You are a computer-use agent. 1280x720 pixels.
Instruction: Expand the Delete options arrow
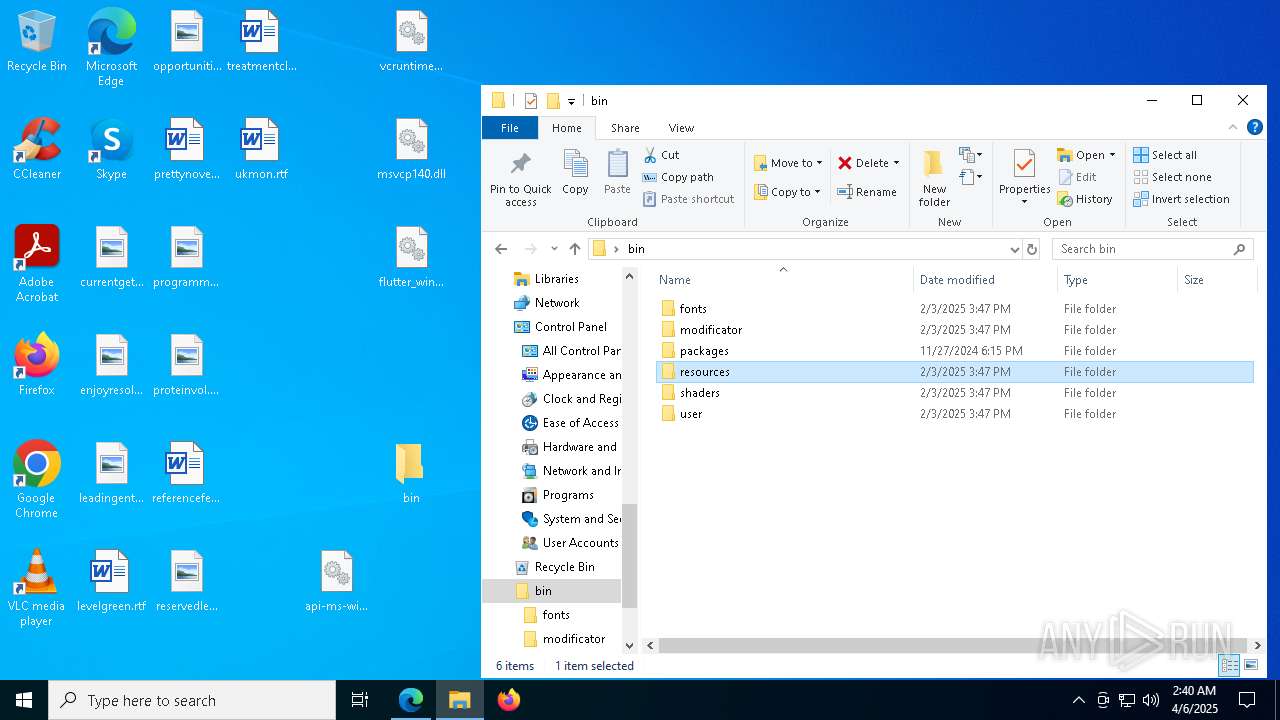coord(896,163)
